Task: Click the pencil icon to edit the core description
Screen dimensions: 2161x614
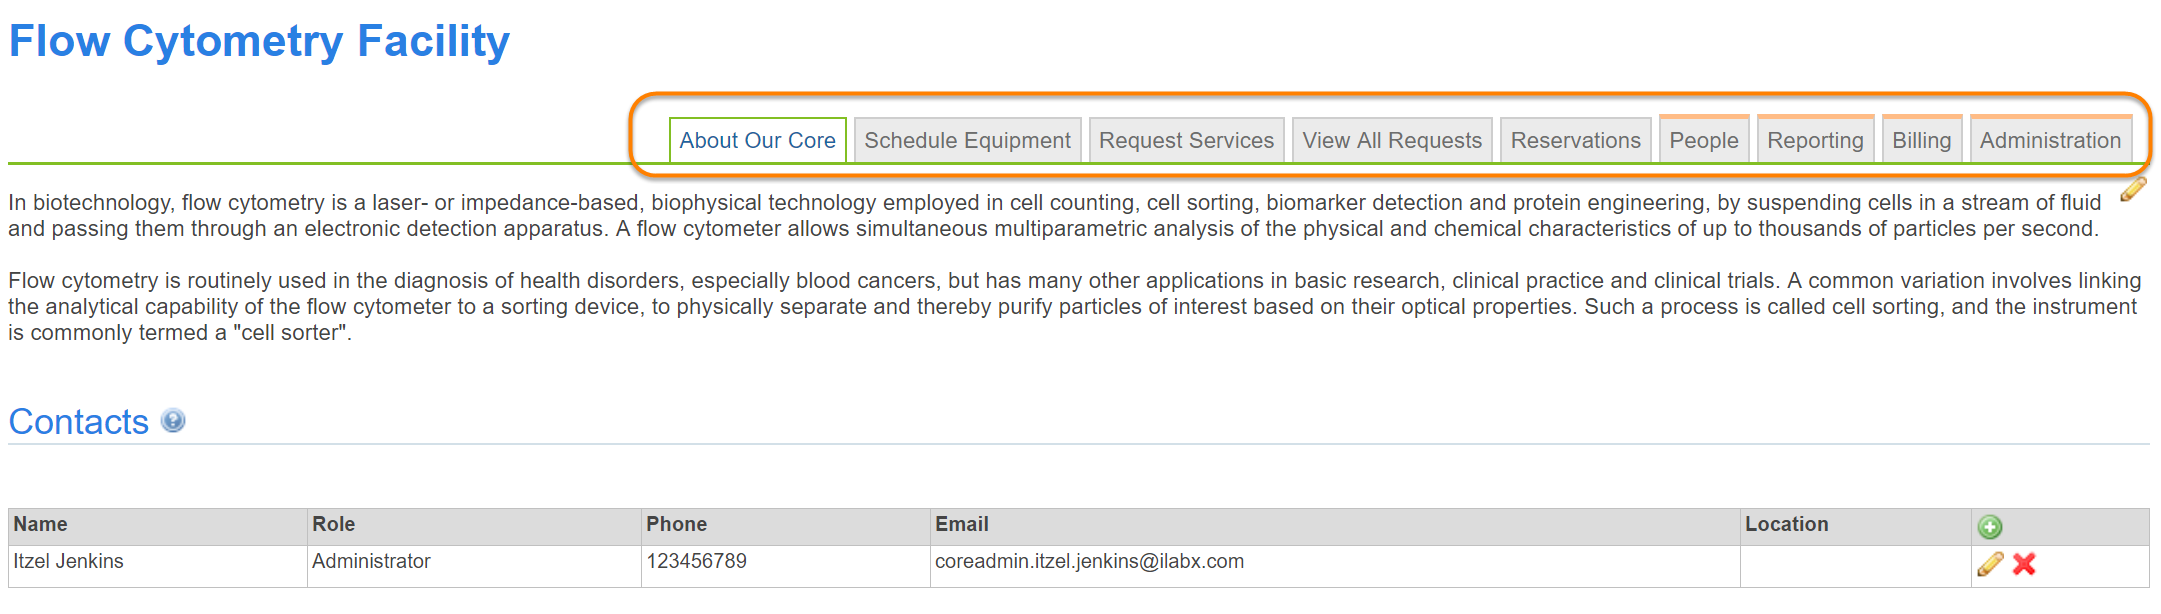Action: [x=2133, y=189]
